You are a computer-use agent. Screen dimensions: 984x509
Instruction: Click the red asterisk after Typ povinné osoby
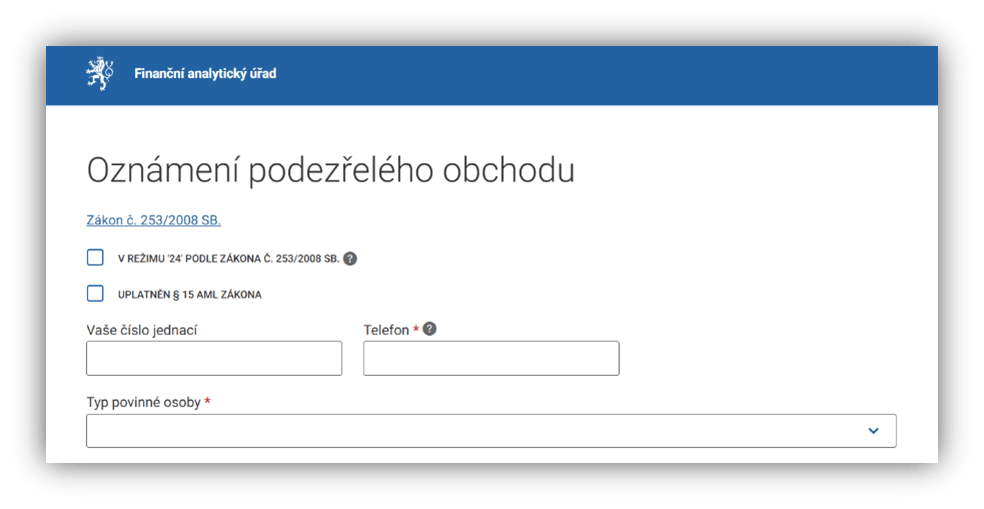pos(207,402)
